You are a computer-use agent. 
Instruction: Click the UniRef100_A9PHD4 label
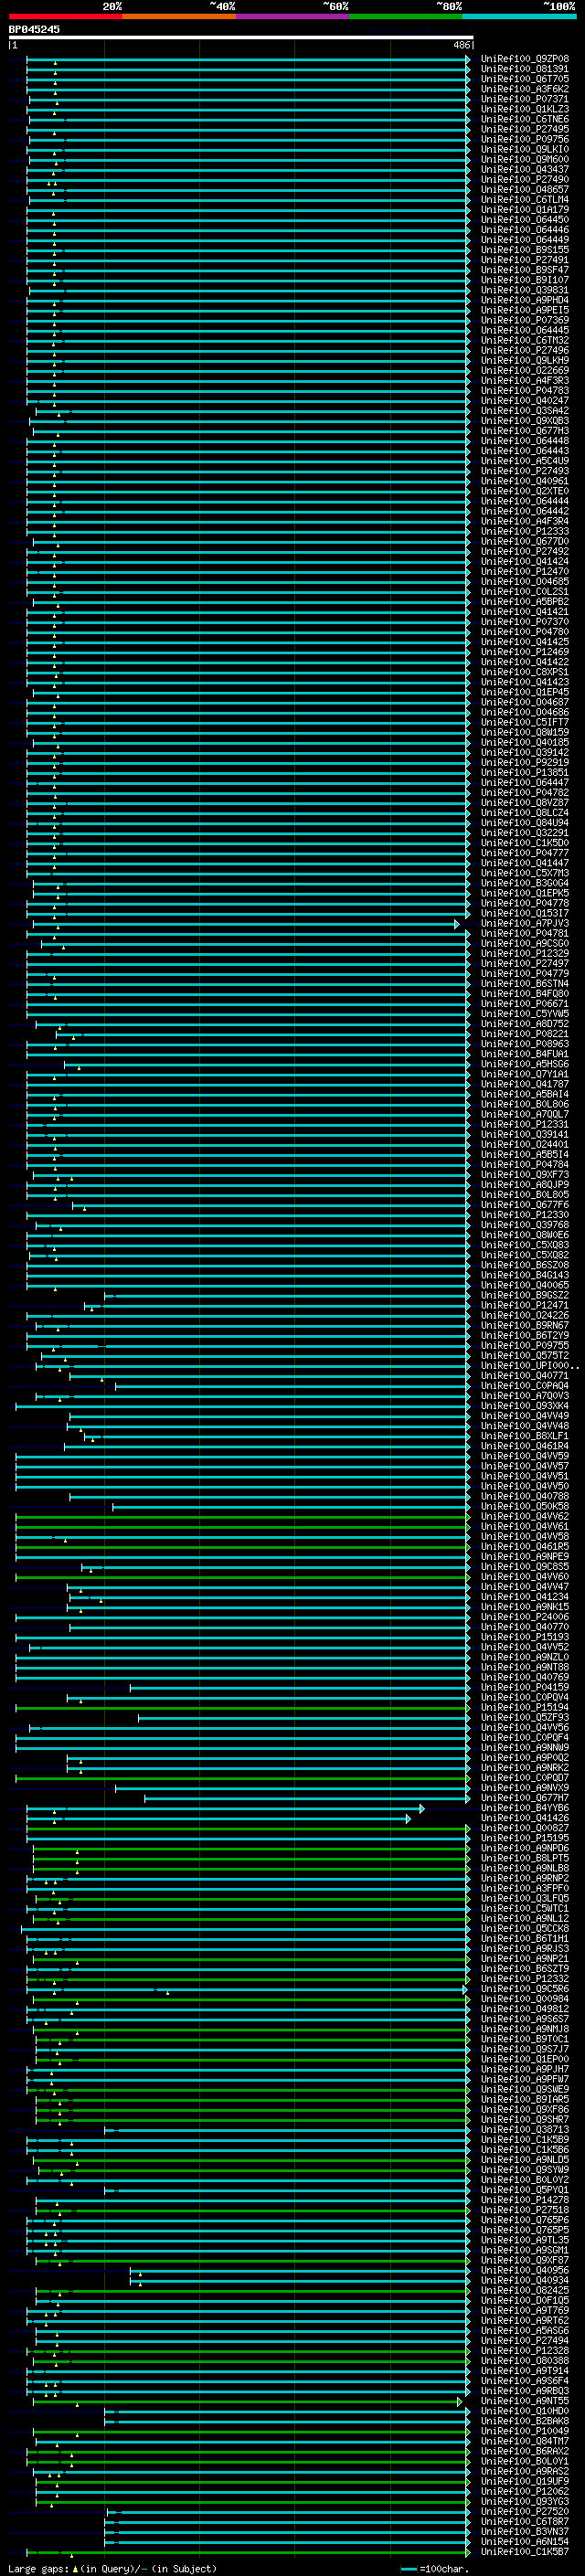(524, 300)
